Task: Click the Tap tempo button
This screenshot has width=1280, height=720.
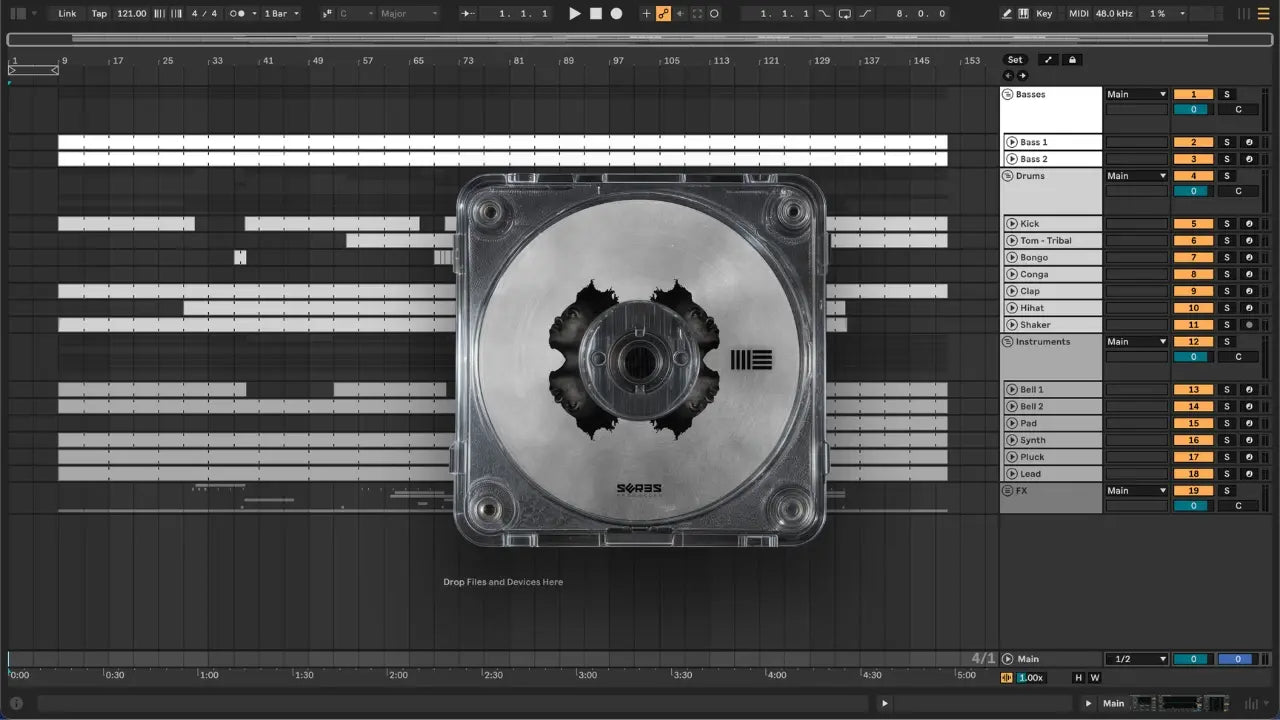Action: pos(99,14)
